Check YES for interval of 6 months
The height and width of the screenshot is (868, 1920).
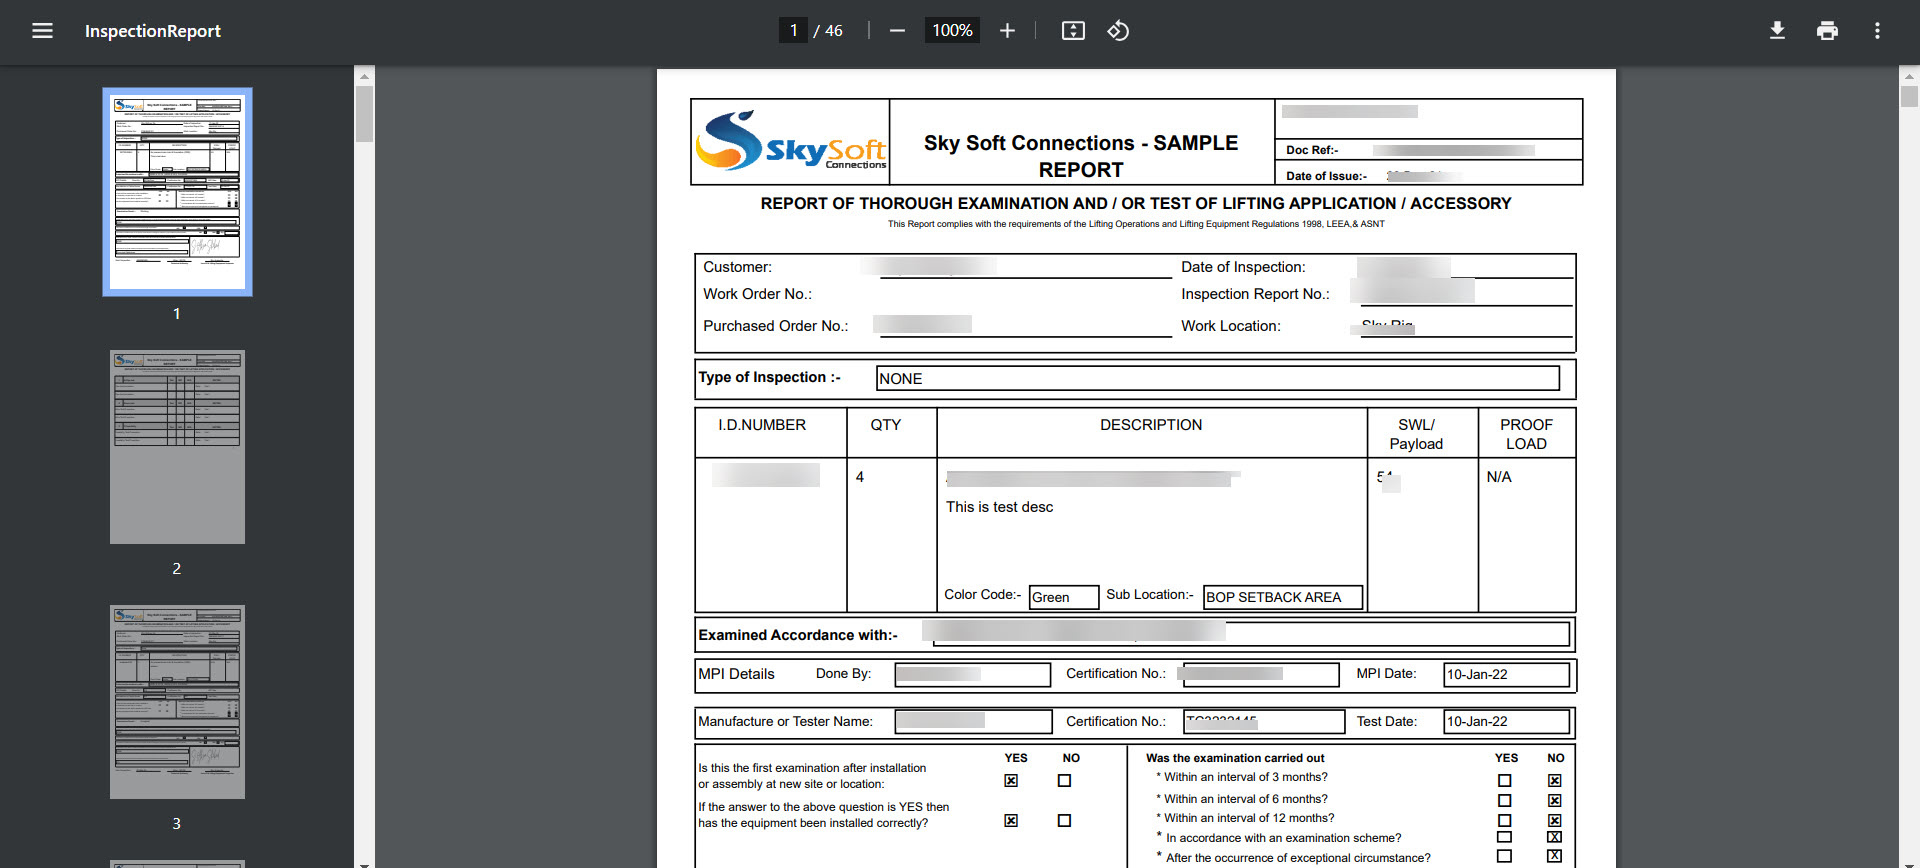coord(1504,801)
